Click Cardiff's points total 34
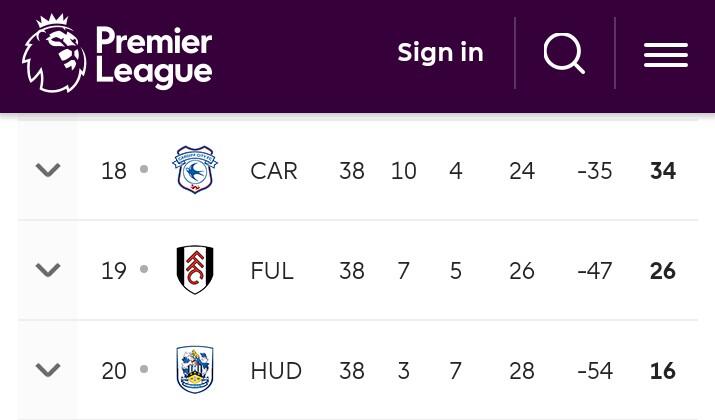Viewport: 715px width, 420px height. [663, 171]
